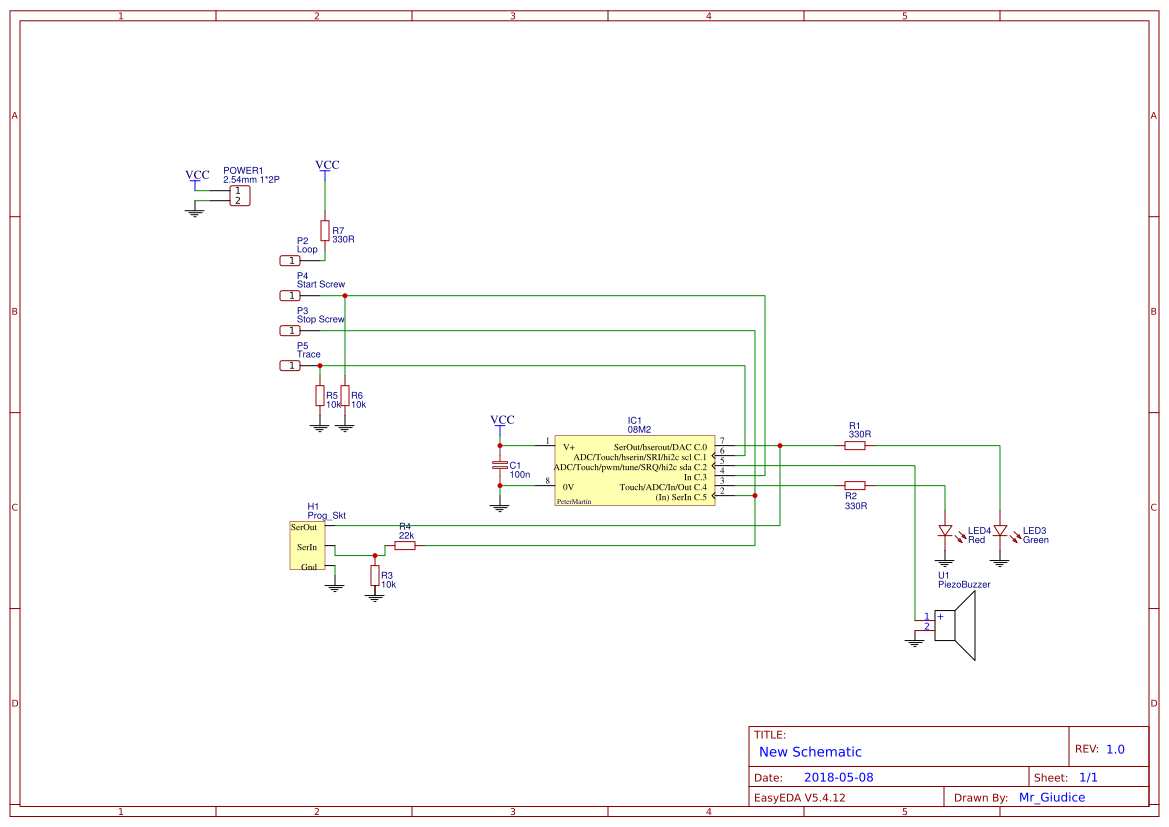
Task: Select the IC1 08M2 microcontroller symbol
Action: [x=635, y=470]
